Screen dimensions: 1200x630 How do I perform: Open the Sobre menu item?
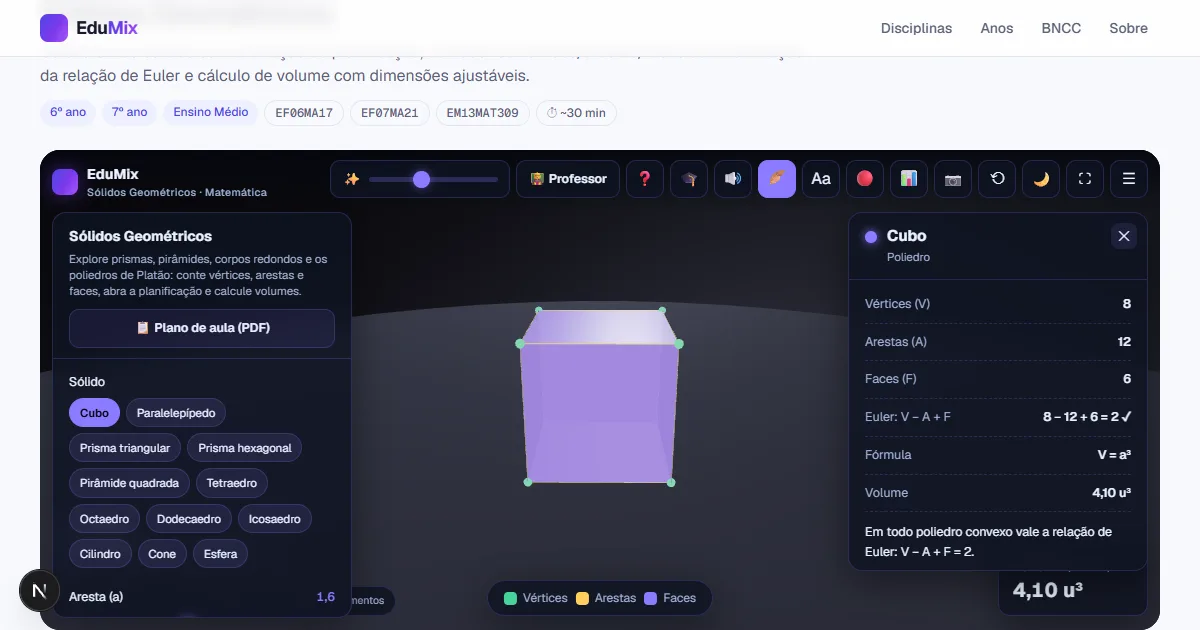point(1128,28)
